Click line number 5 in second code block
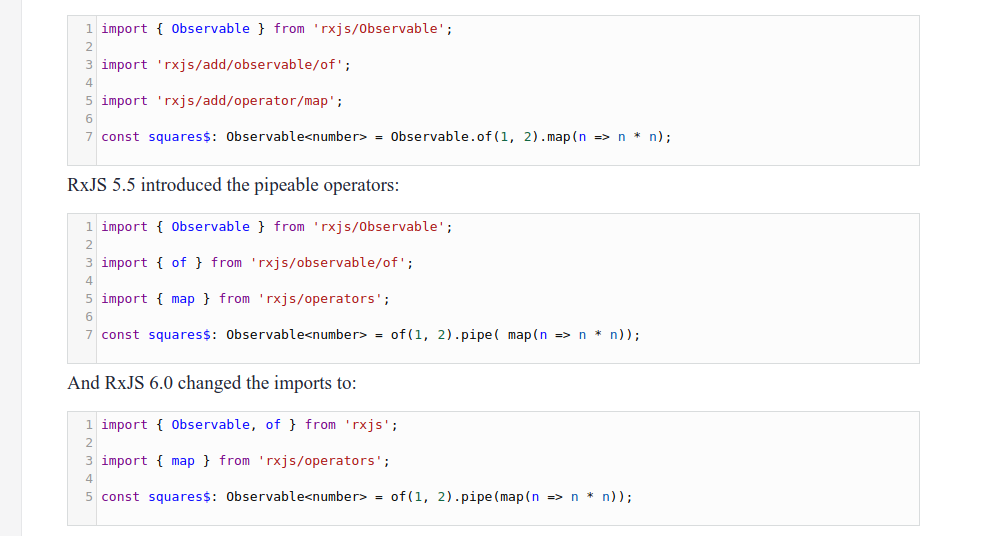 coord(89,299)
